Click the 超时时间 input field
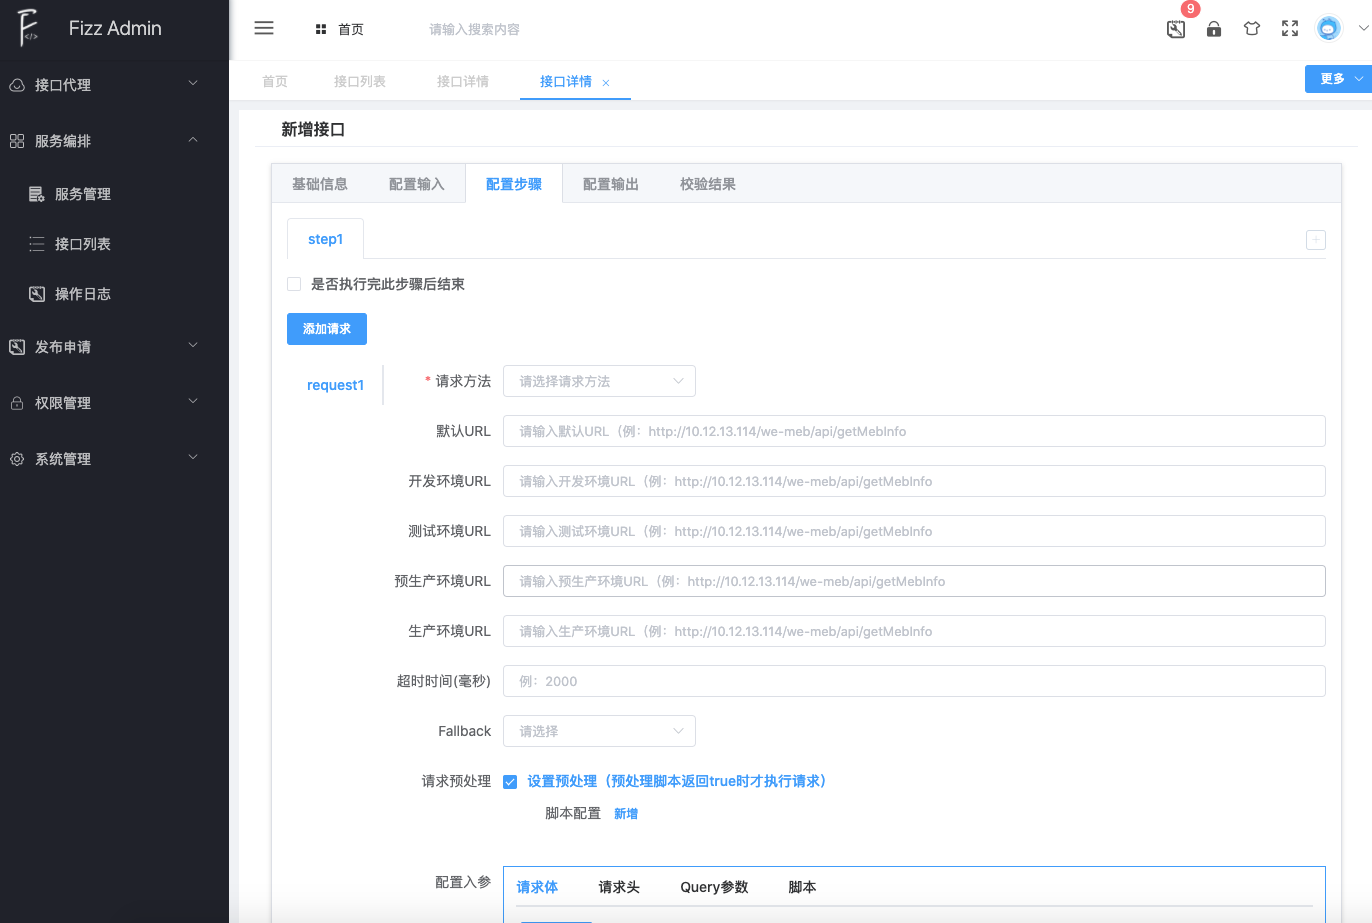 pyautogui.click(x=914, y=681)
